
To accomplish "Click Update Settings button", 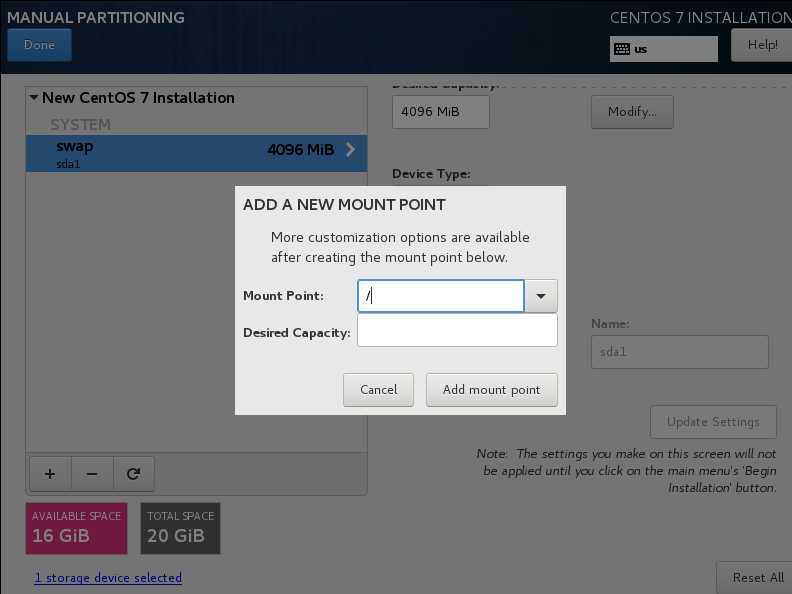I will pos(713,422).
